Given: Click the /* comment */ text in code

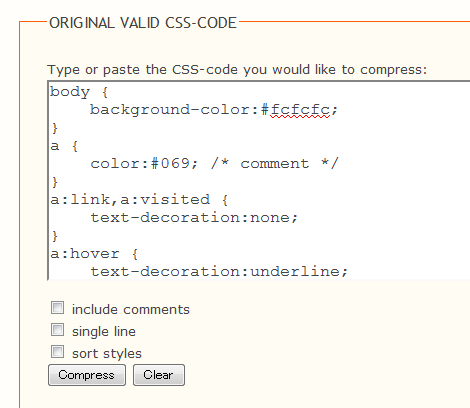Looking at the screenshot, I should pyautogui.click(x=275, y=164).
